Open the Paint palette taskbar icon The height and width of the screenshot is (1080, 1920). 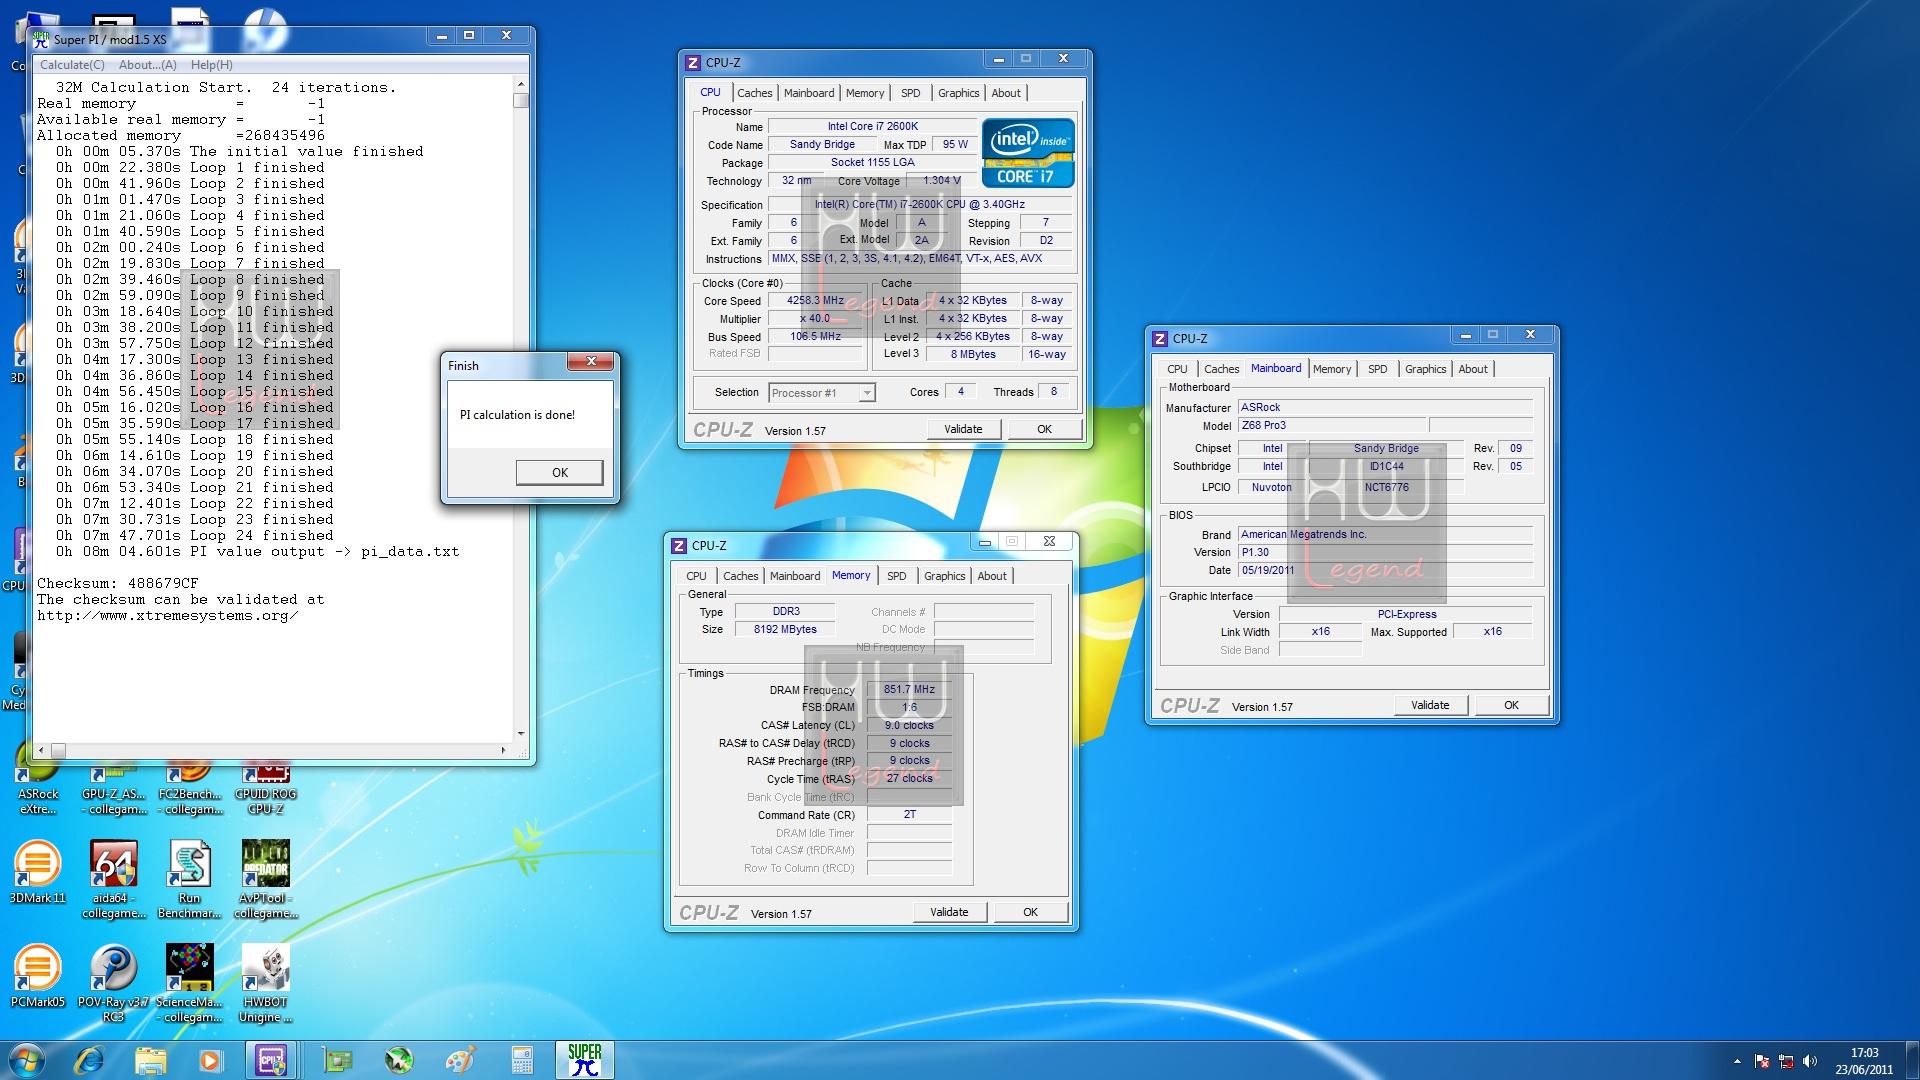click(x=460, y=1060)
